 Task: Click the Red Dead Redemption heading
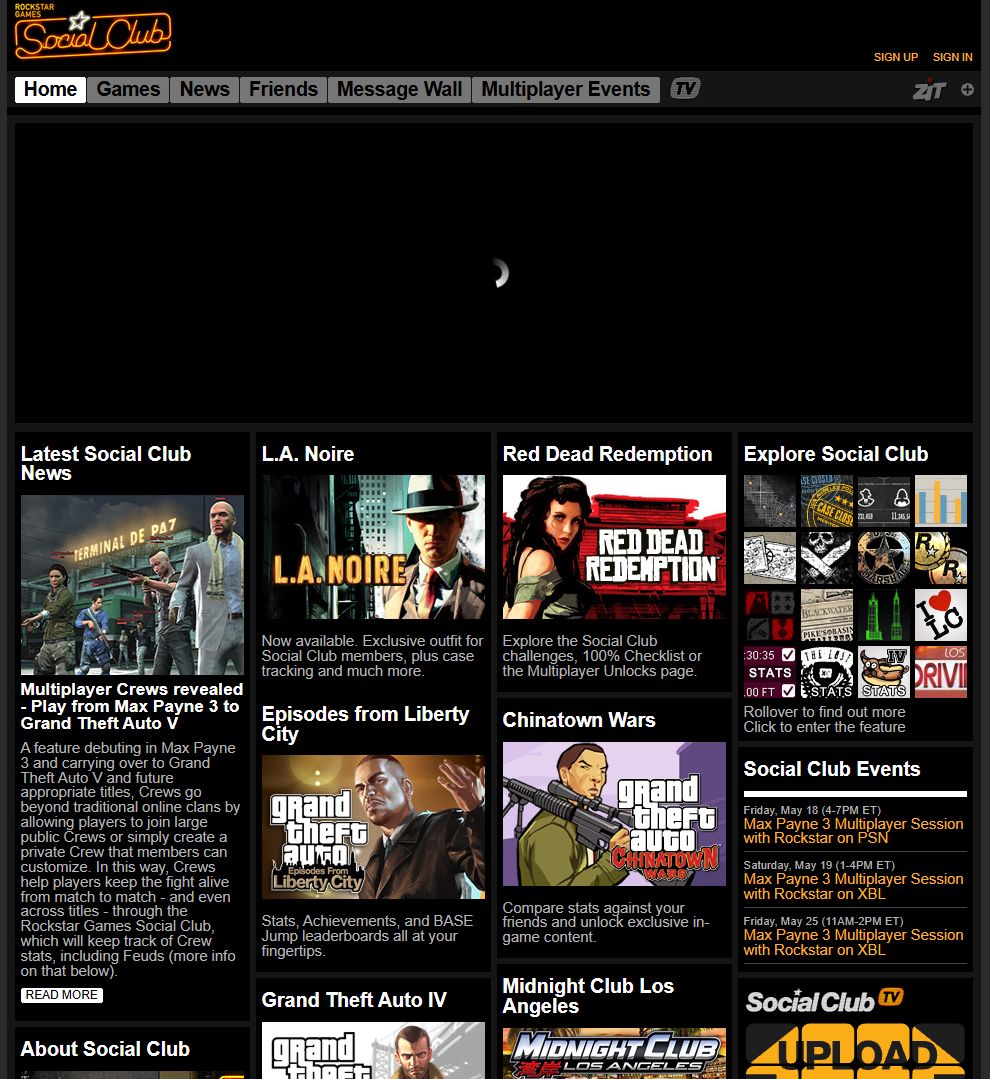coord(607,454)
